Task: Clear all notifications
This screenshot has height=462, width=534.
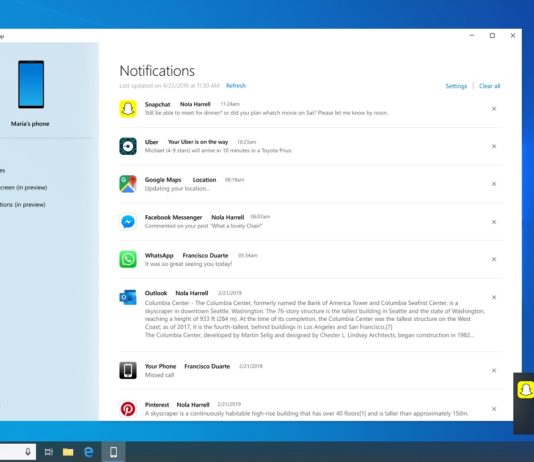Action: 489,86
